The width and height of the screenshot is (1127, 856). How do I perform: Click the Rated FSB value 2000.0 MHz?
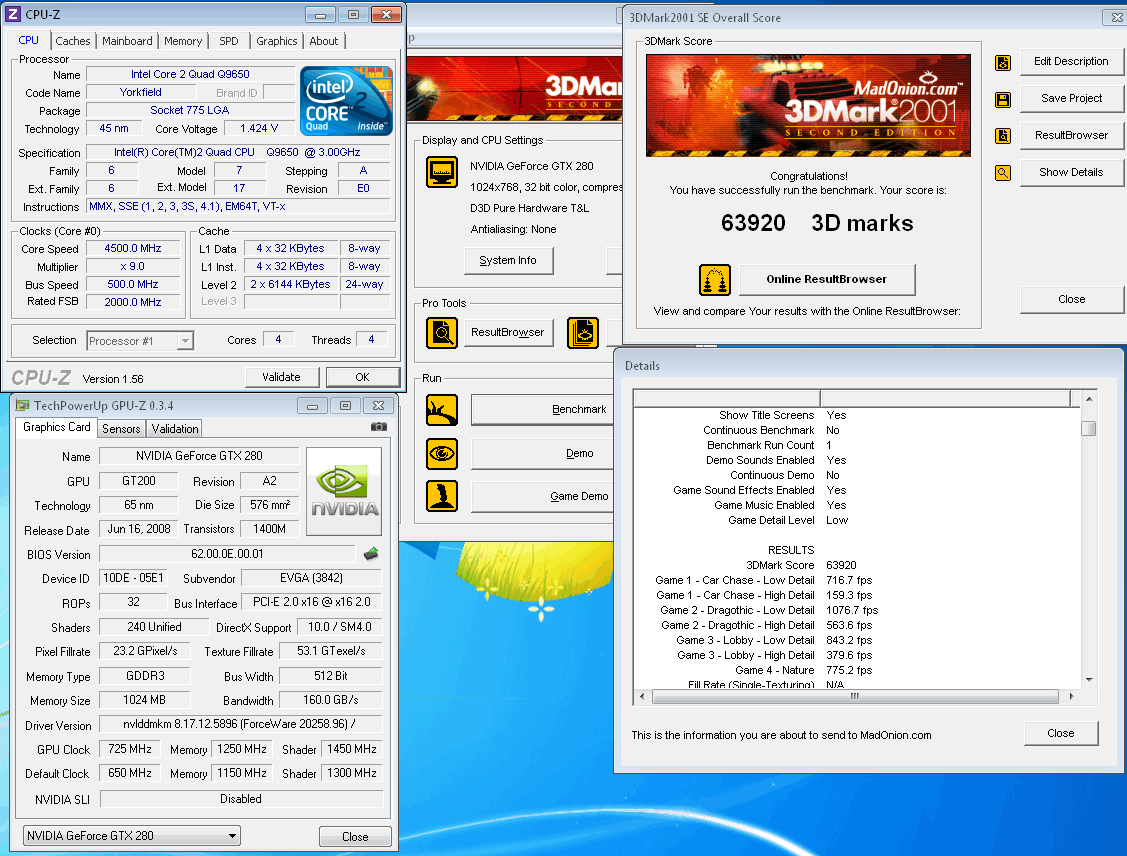pos(133,303)
